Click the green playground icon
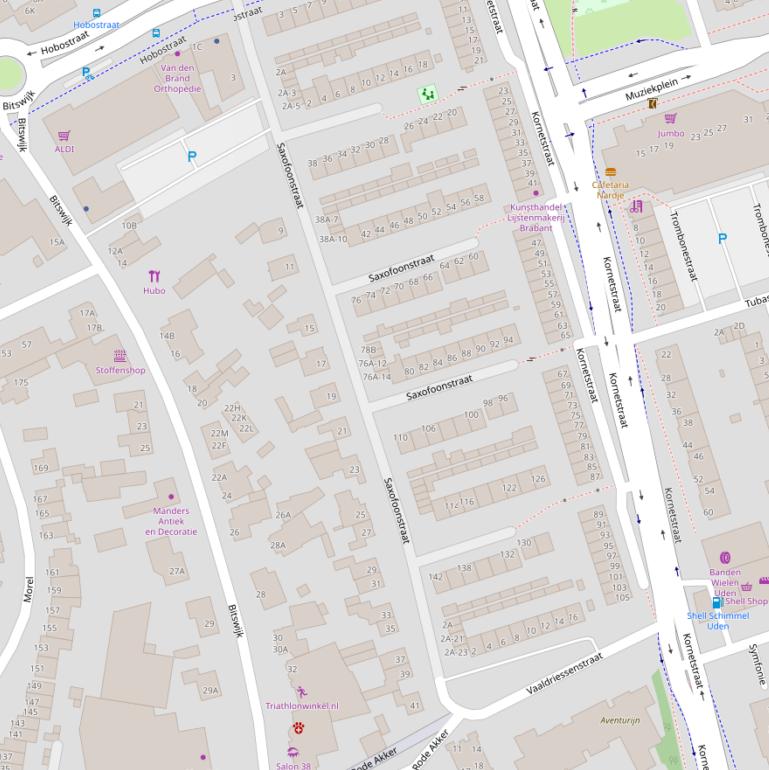Image resolution: width=769 pixels, height=770 pixels. point(428,94)
